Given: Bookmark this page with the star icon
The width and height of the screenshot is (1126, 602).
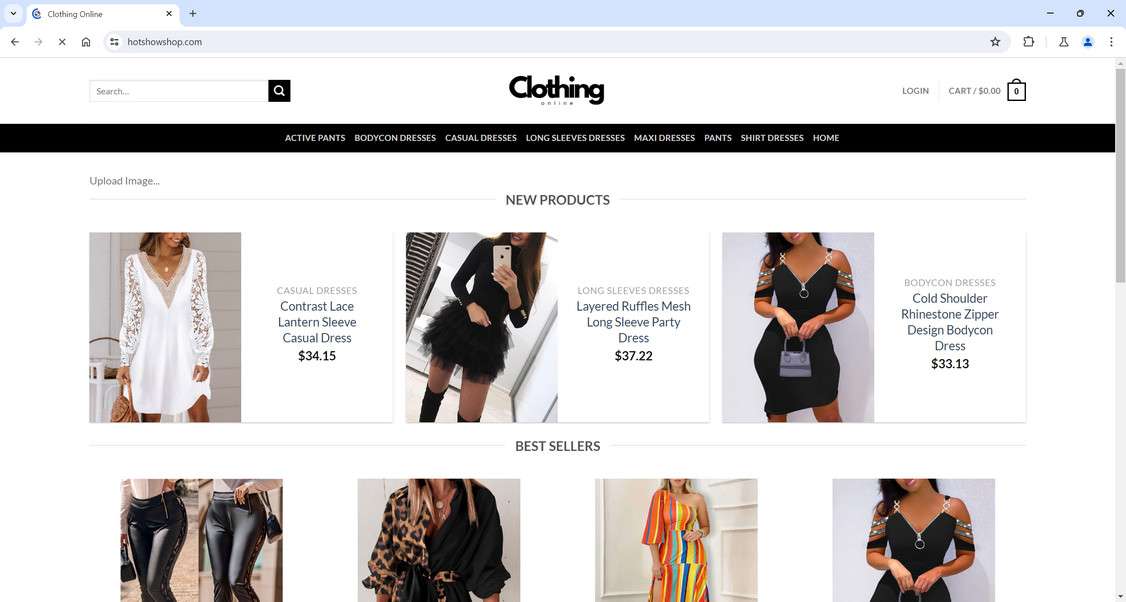Looking at the screenshot, I should coord(995,42).
